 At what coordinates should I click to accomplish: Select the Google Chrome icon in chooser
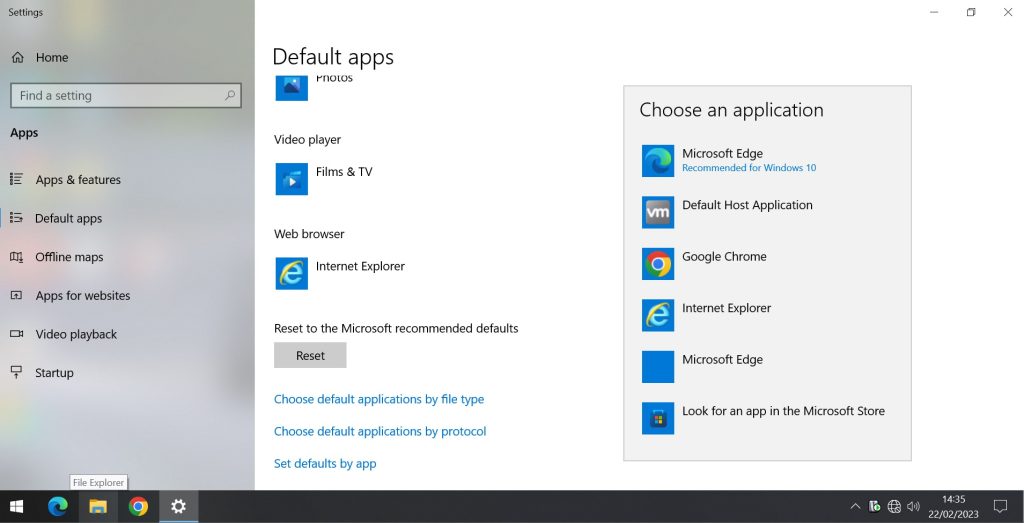(x=658, y=264)
